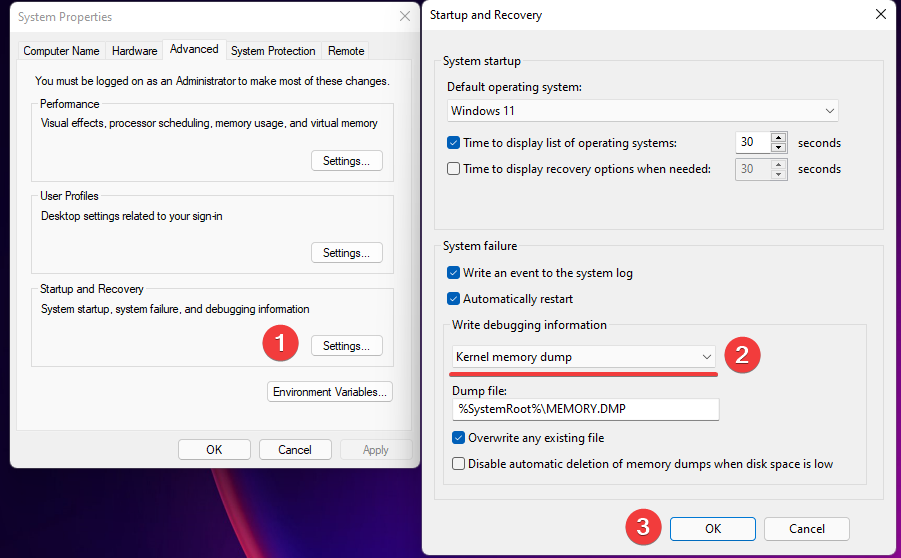This screenshot has width=901, height=558.
Task: Open User Profiles Settings button
Action: tap(346, 253)
